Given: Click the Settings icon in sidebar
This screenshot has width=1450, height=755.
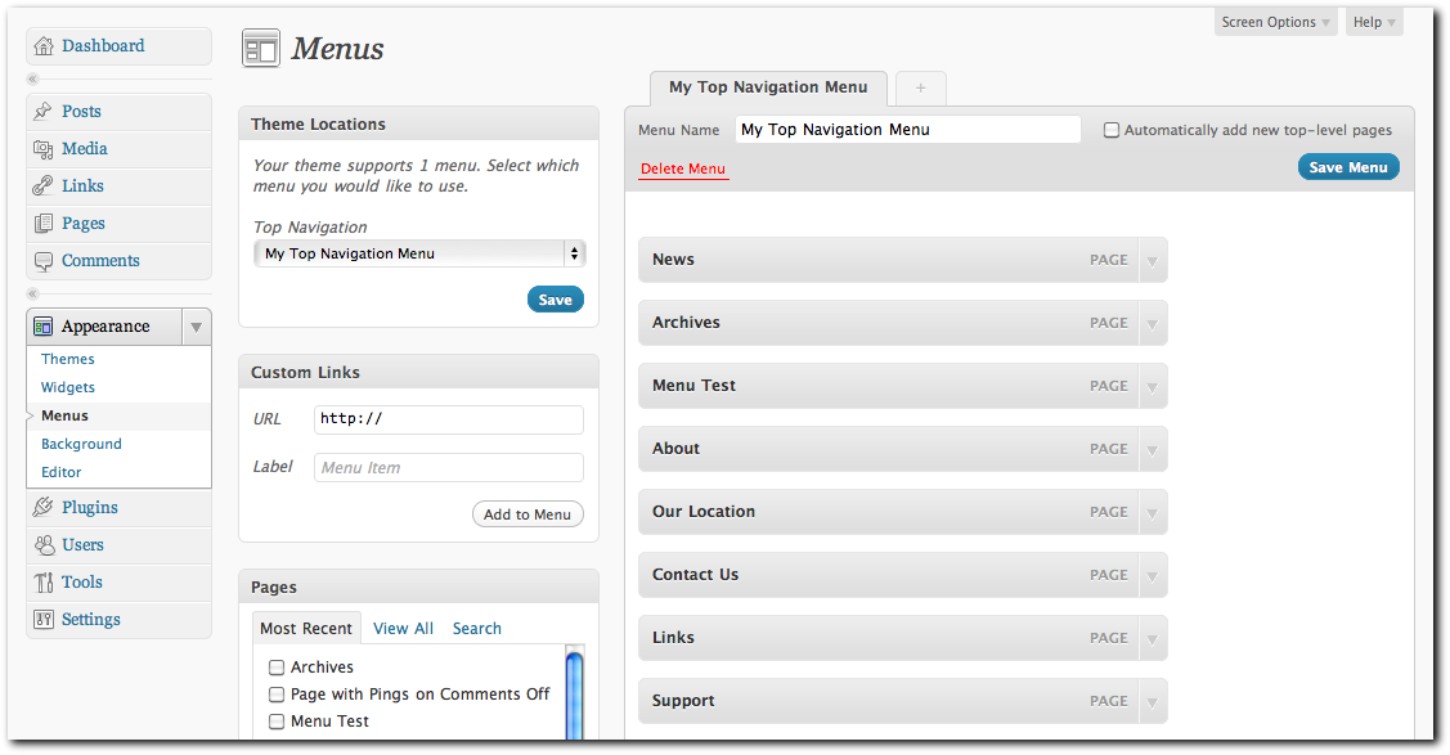Looking at the screenshot, I should point(43,620).
